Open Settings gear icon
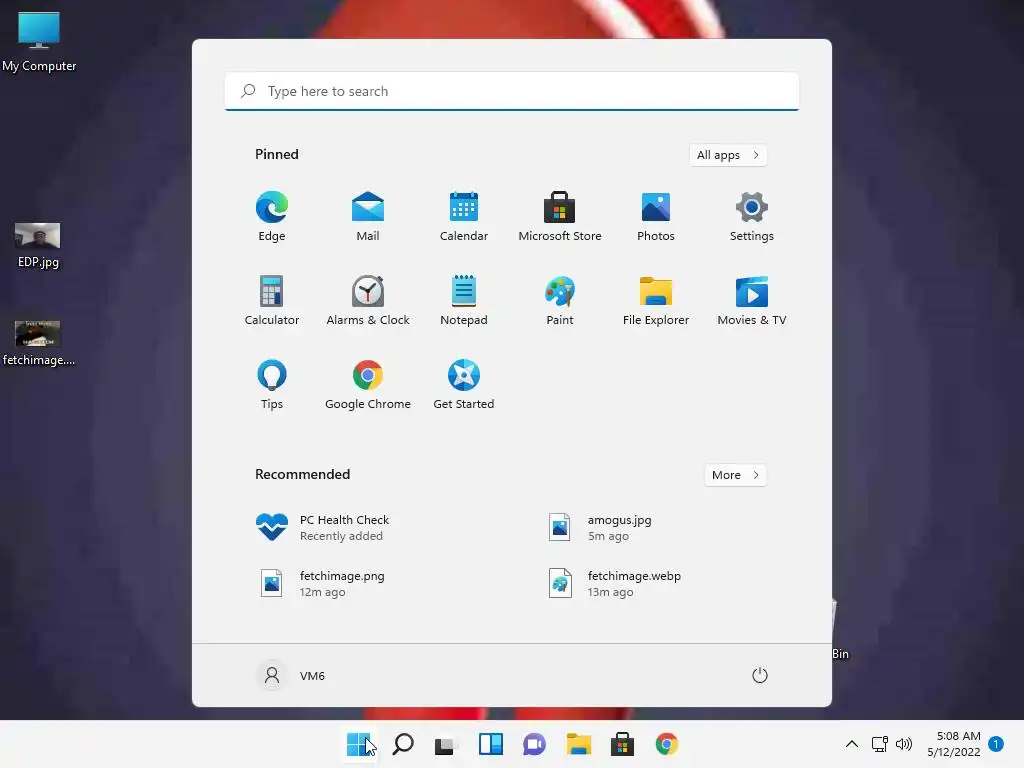 752,216
